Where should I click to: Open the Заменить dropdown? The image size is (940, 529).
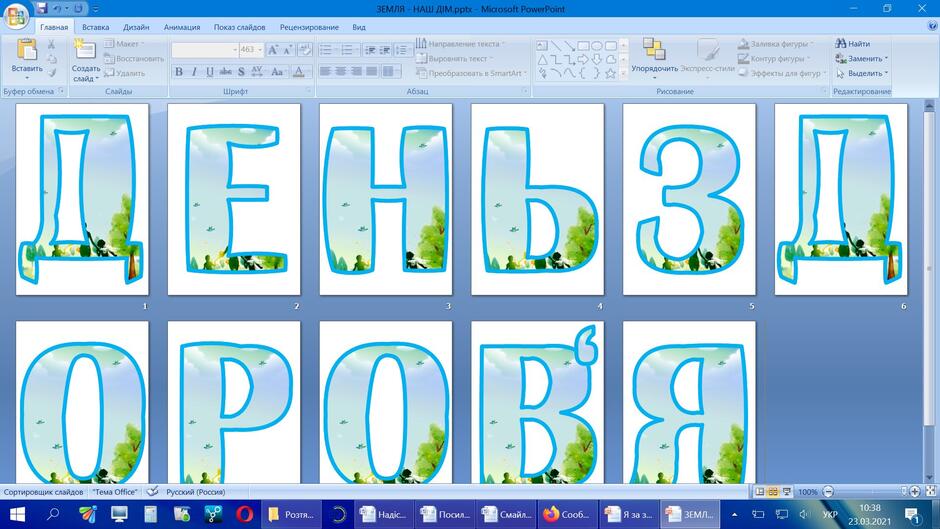tap(862, 59)
